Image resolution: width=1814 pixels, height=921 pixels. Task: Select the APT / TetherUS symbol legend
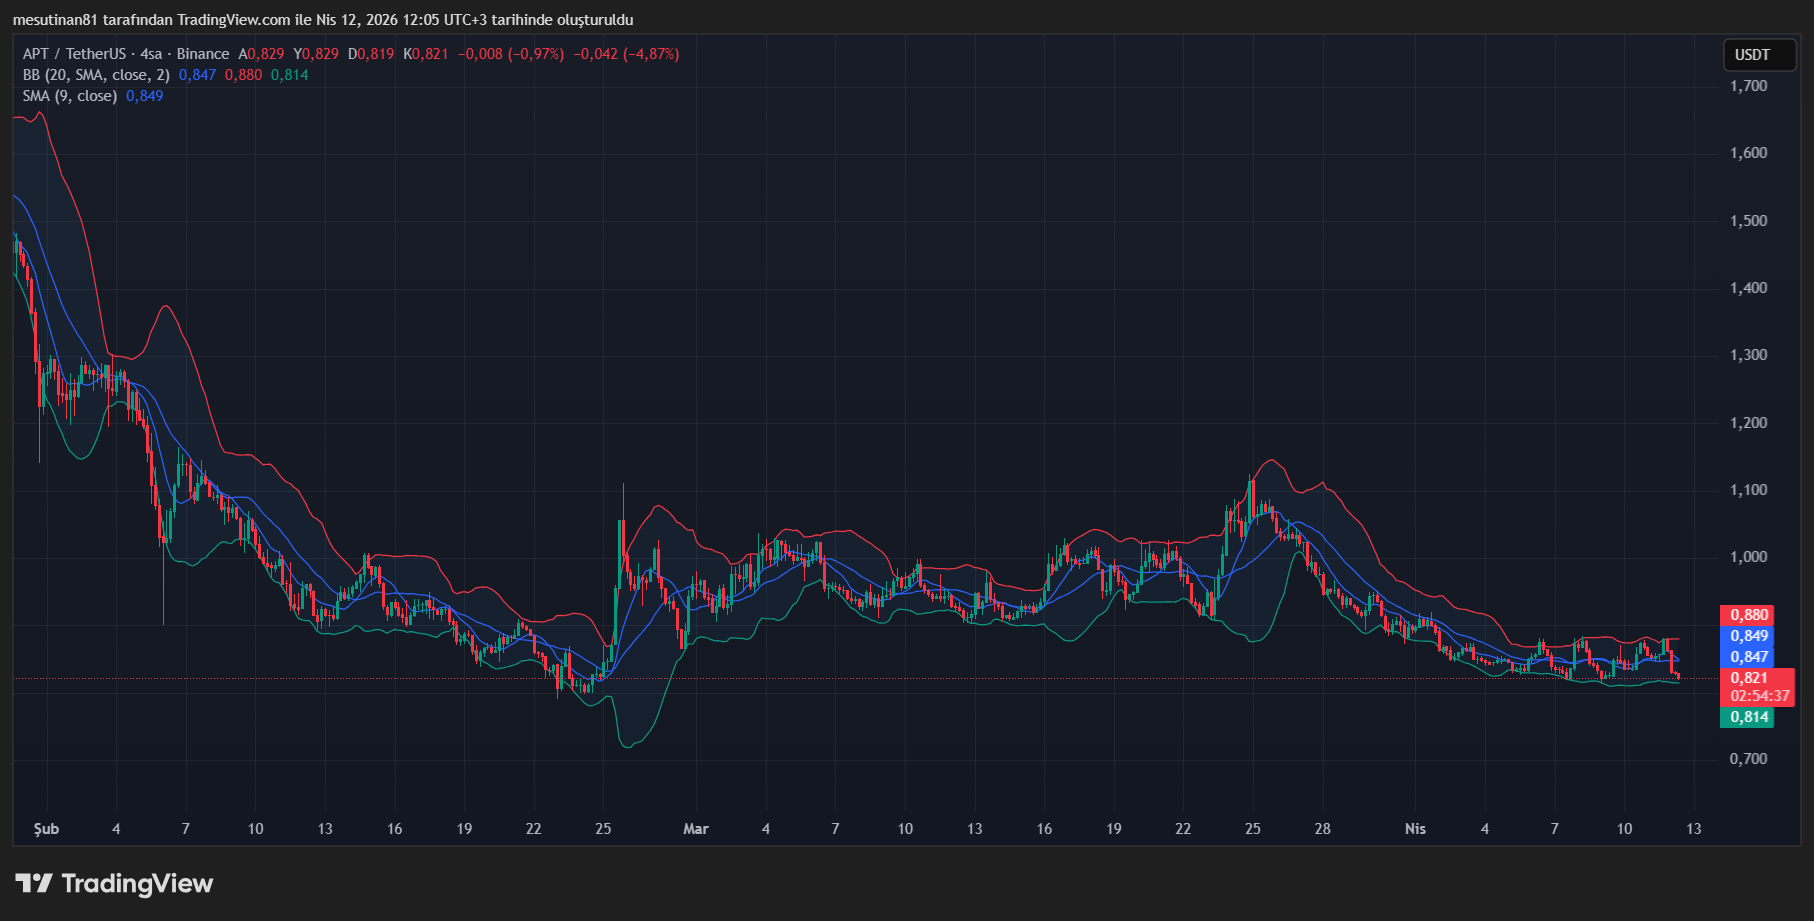tap(75, 54)
